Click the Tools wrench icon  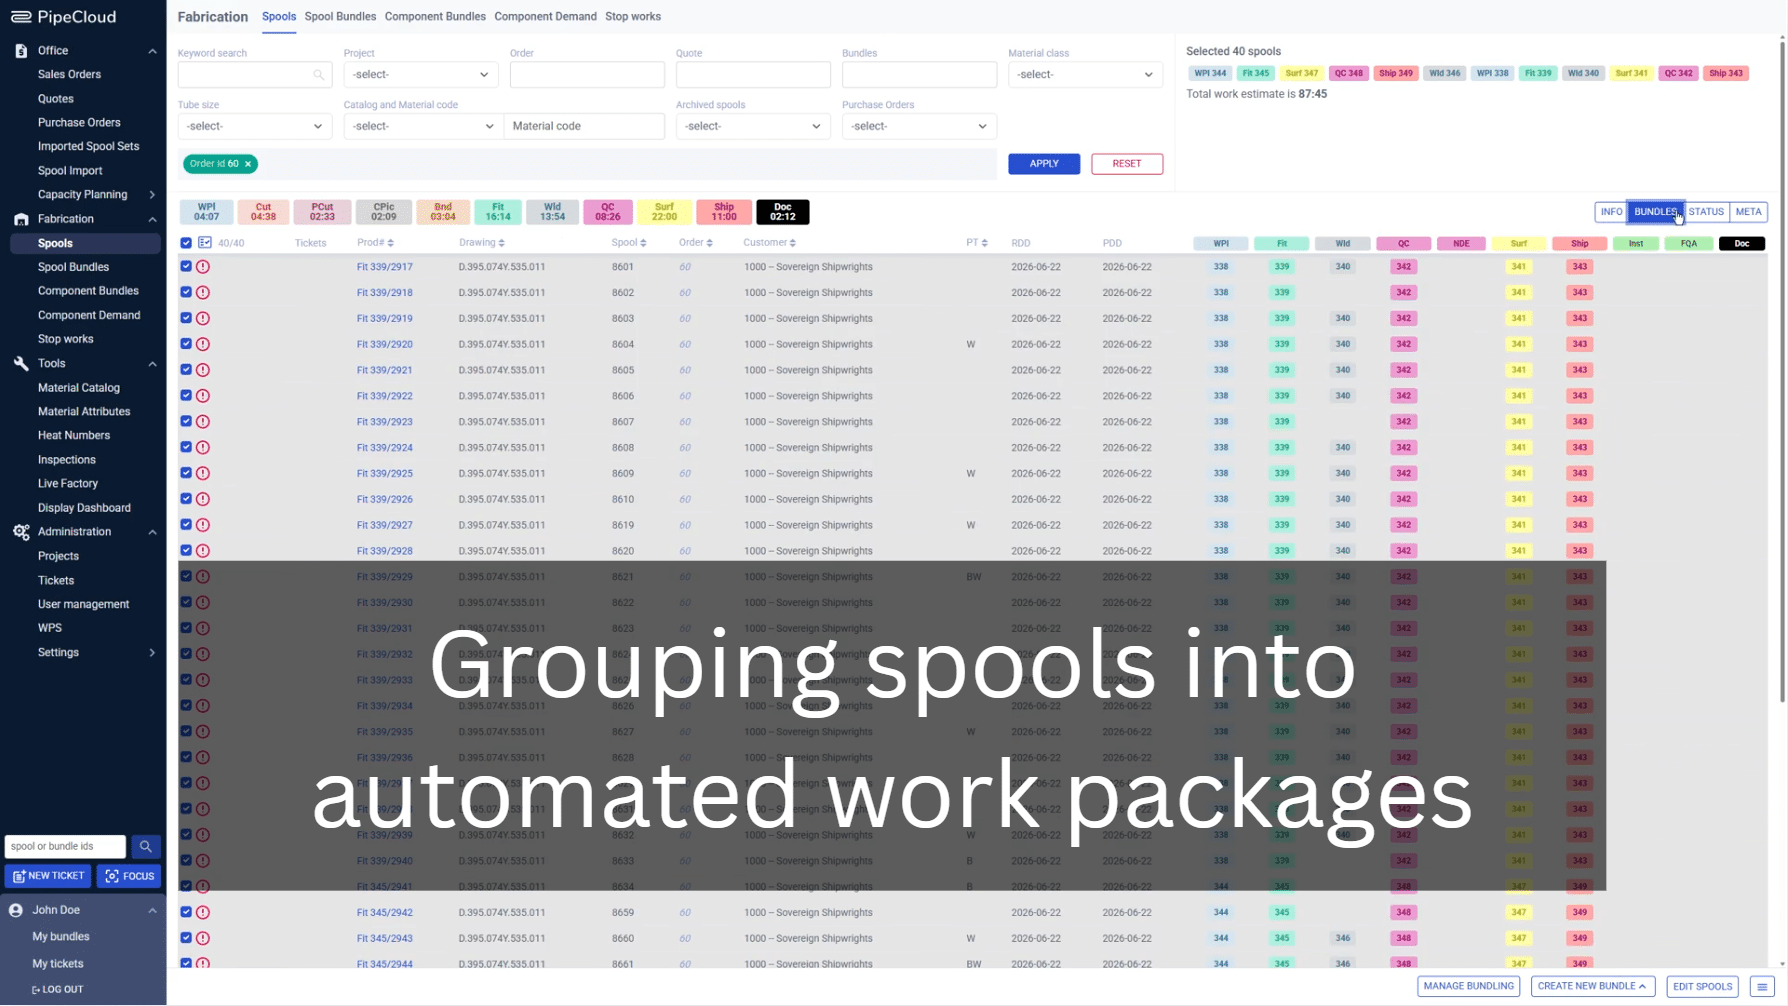[21, 363]
